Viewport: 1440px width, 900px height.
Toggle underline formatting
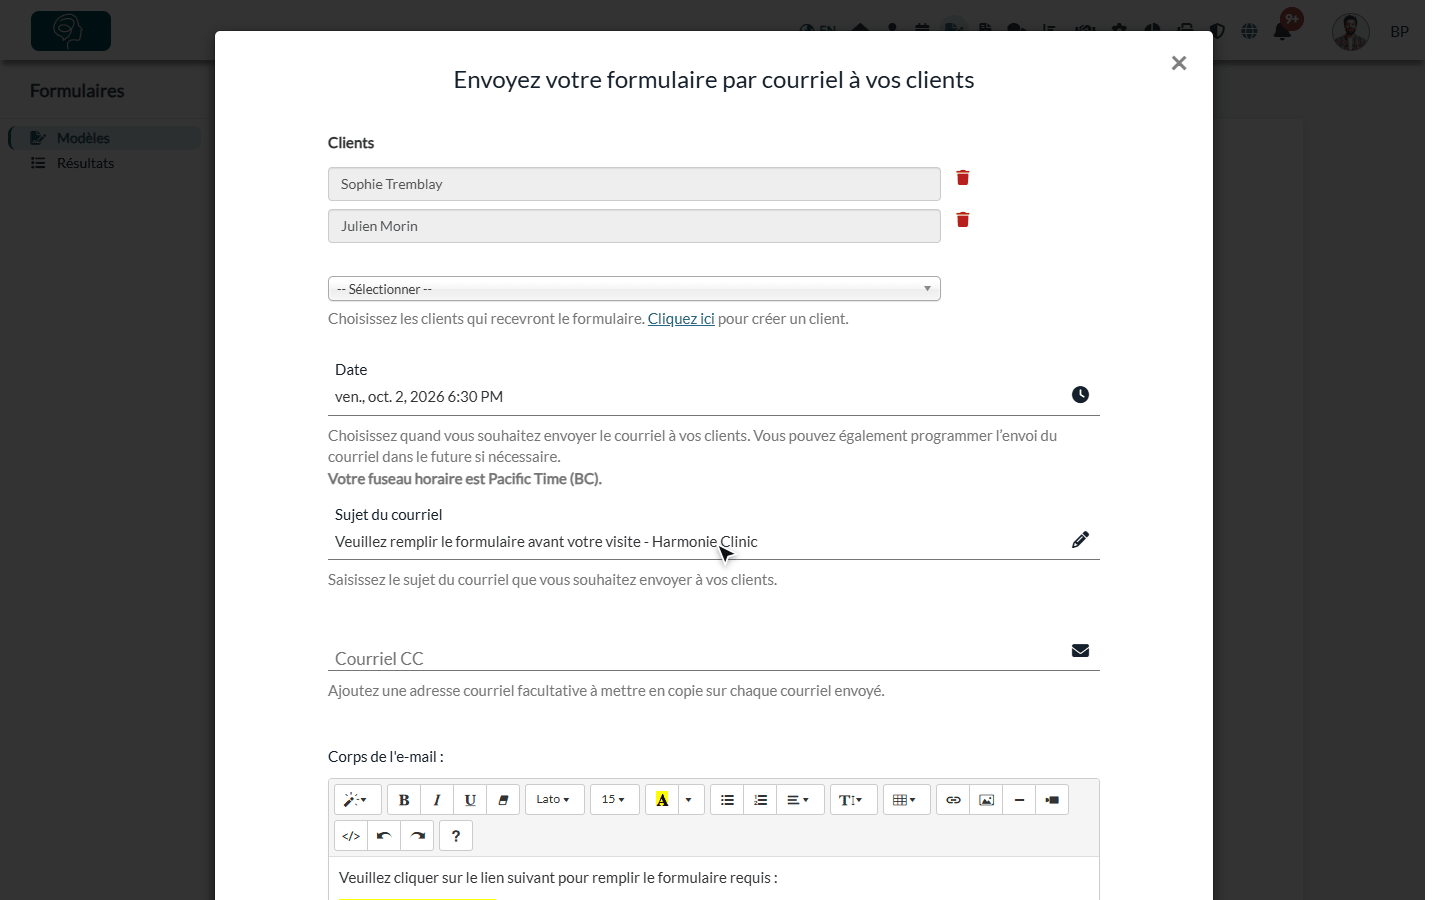click(470, 800)
